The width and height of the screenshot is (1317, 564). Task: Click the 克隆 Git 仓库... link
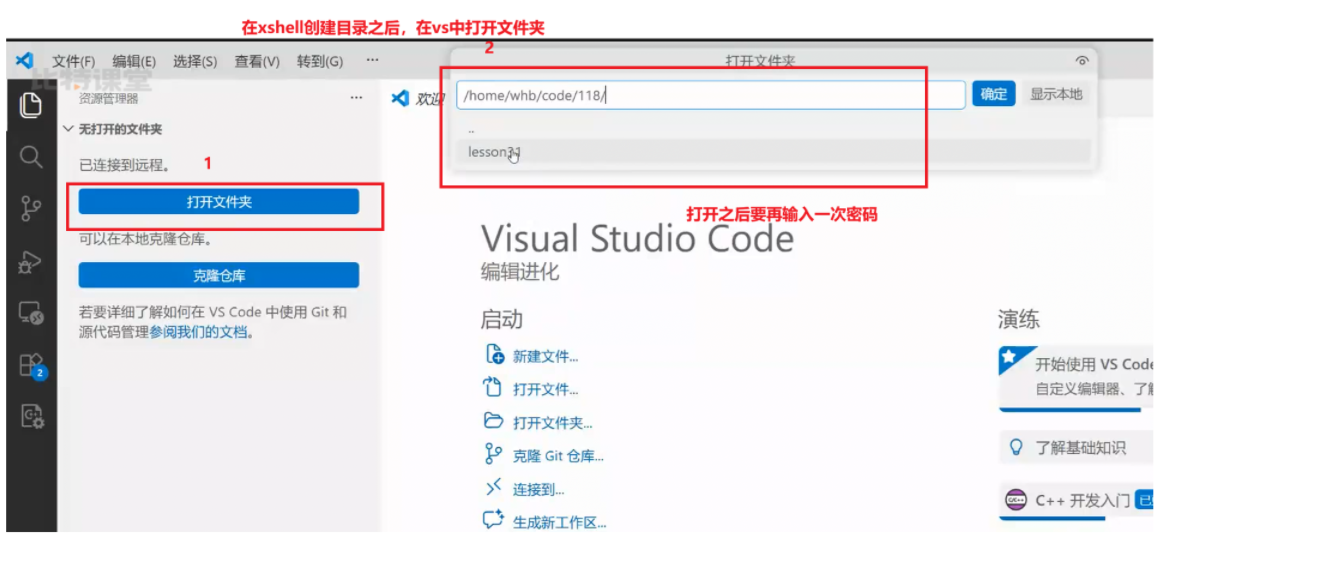coord(558,456)
